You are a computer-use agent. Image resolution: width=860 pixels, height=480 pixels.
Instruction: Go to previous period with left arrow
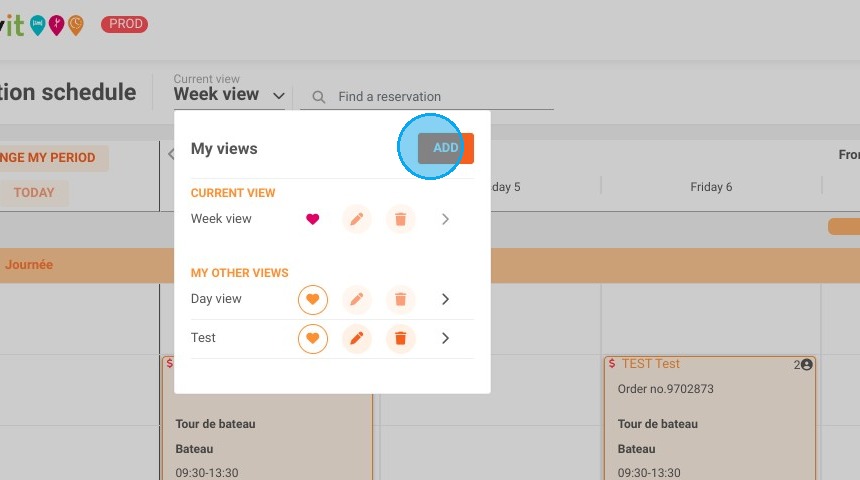[171, 154]
